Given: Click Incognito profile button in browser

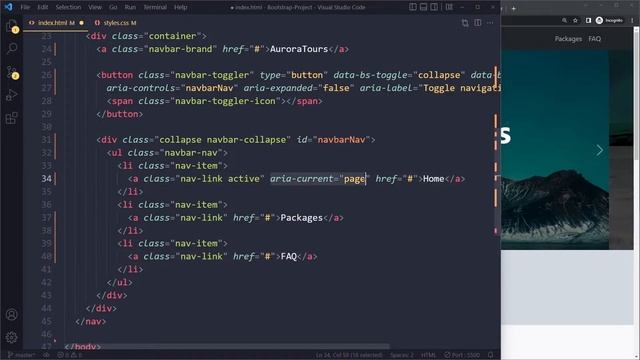Looking at the screenshot, I should pos(609,20).
